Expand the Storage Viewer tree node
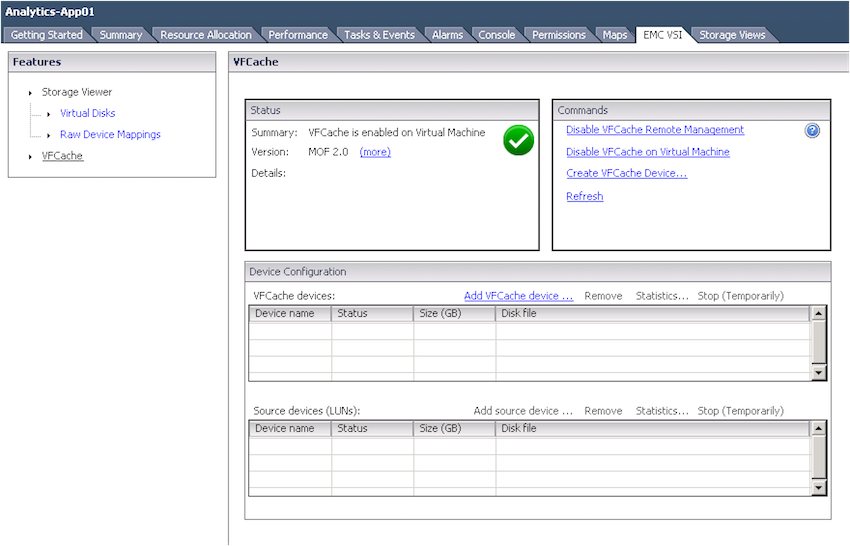This screenshot has height=546, width=850. 30,93
